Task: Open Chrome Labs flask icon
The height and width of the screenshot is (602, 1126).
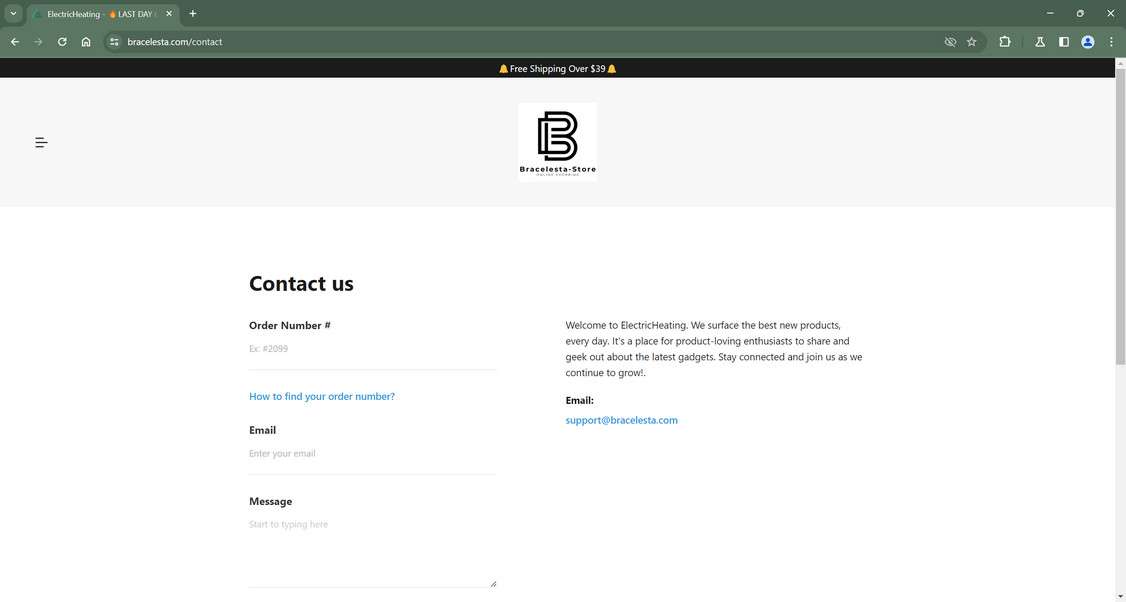Action: pos(1040,42)
